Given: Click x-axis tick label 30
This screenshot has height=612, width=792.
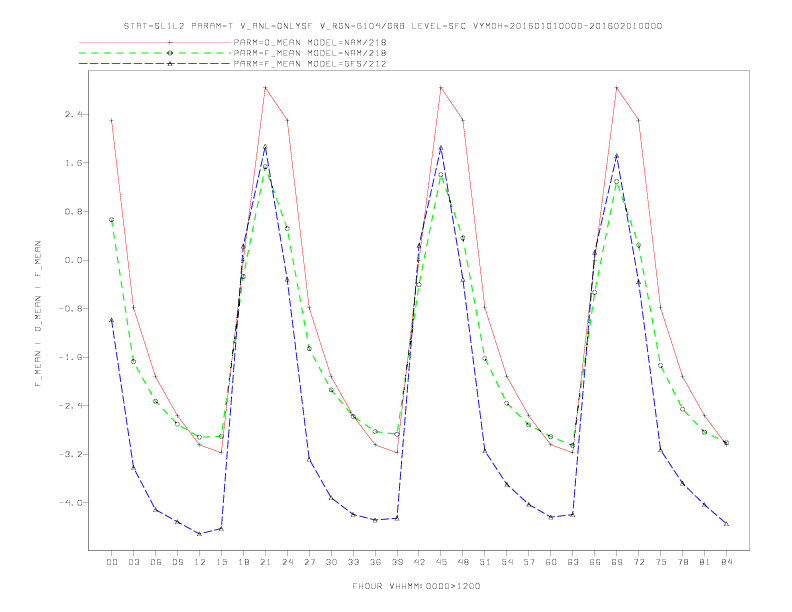Looking at the screenshot, I should pyautogui.click(x=331, y=562).
